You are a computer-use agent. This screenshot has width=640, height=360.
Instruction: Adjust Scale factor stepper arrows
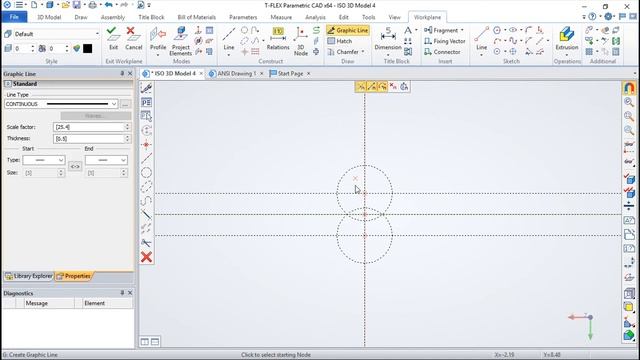tap(127, 127)
